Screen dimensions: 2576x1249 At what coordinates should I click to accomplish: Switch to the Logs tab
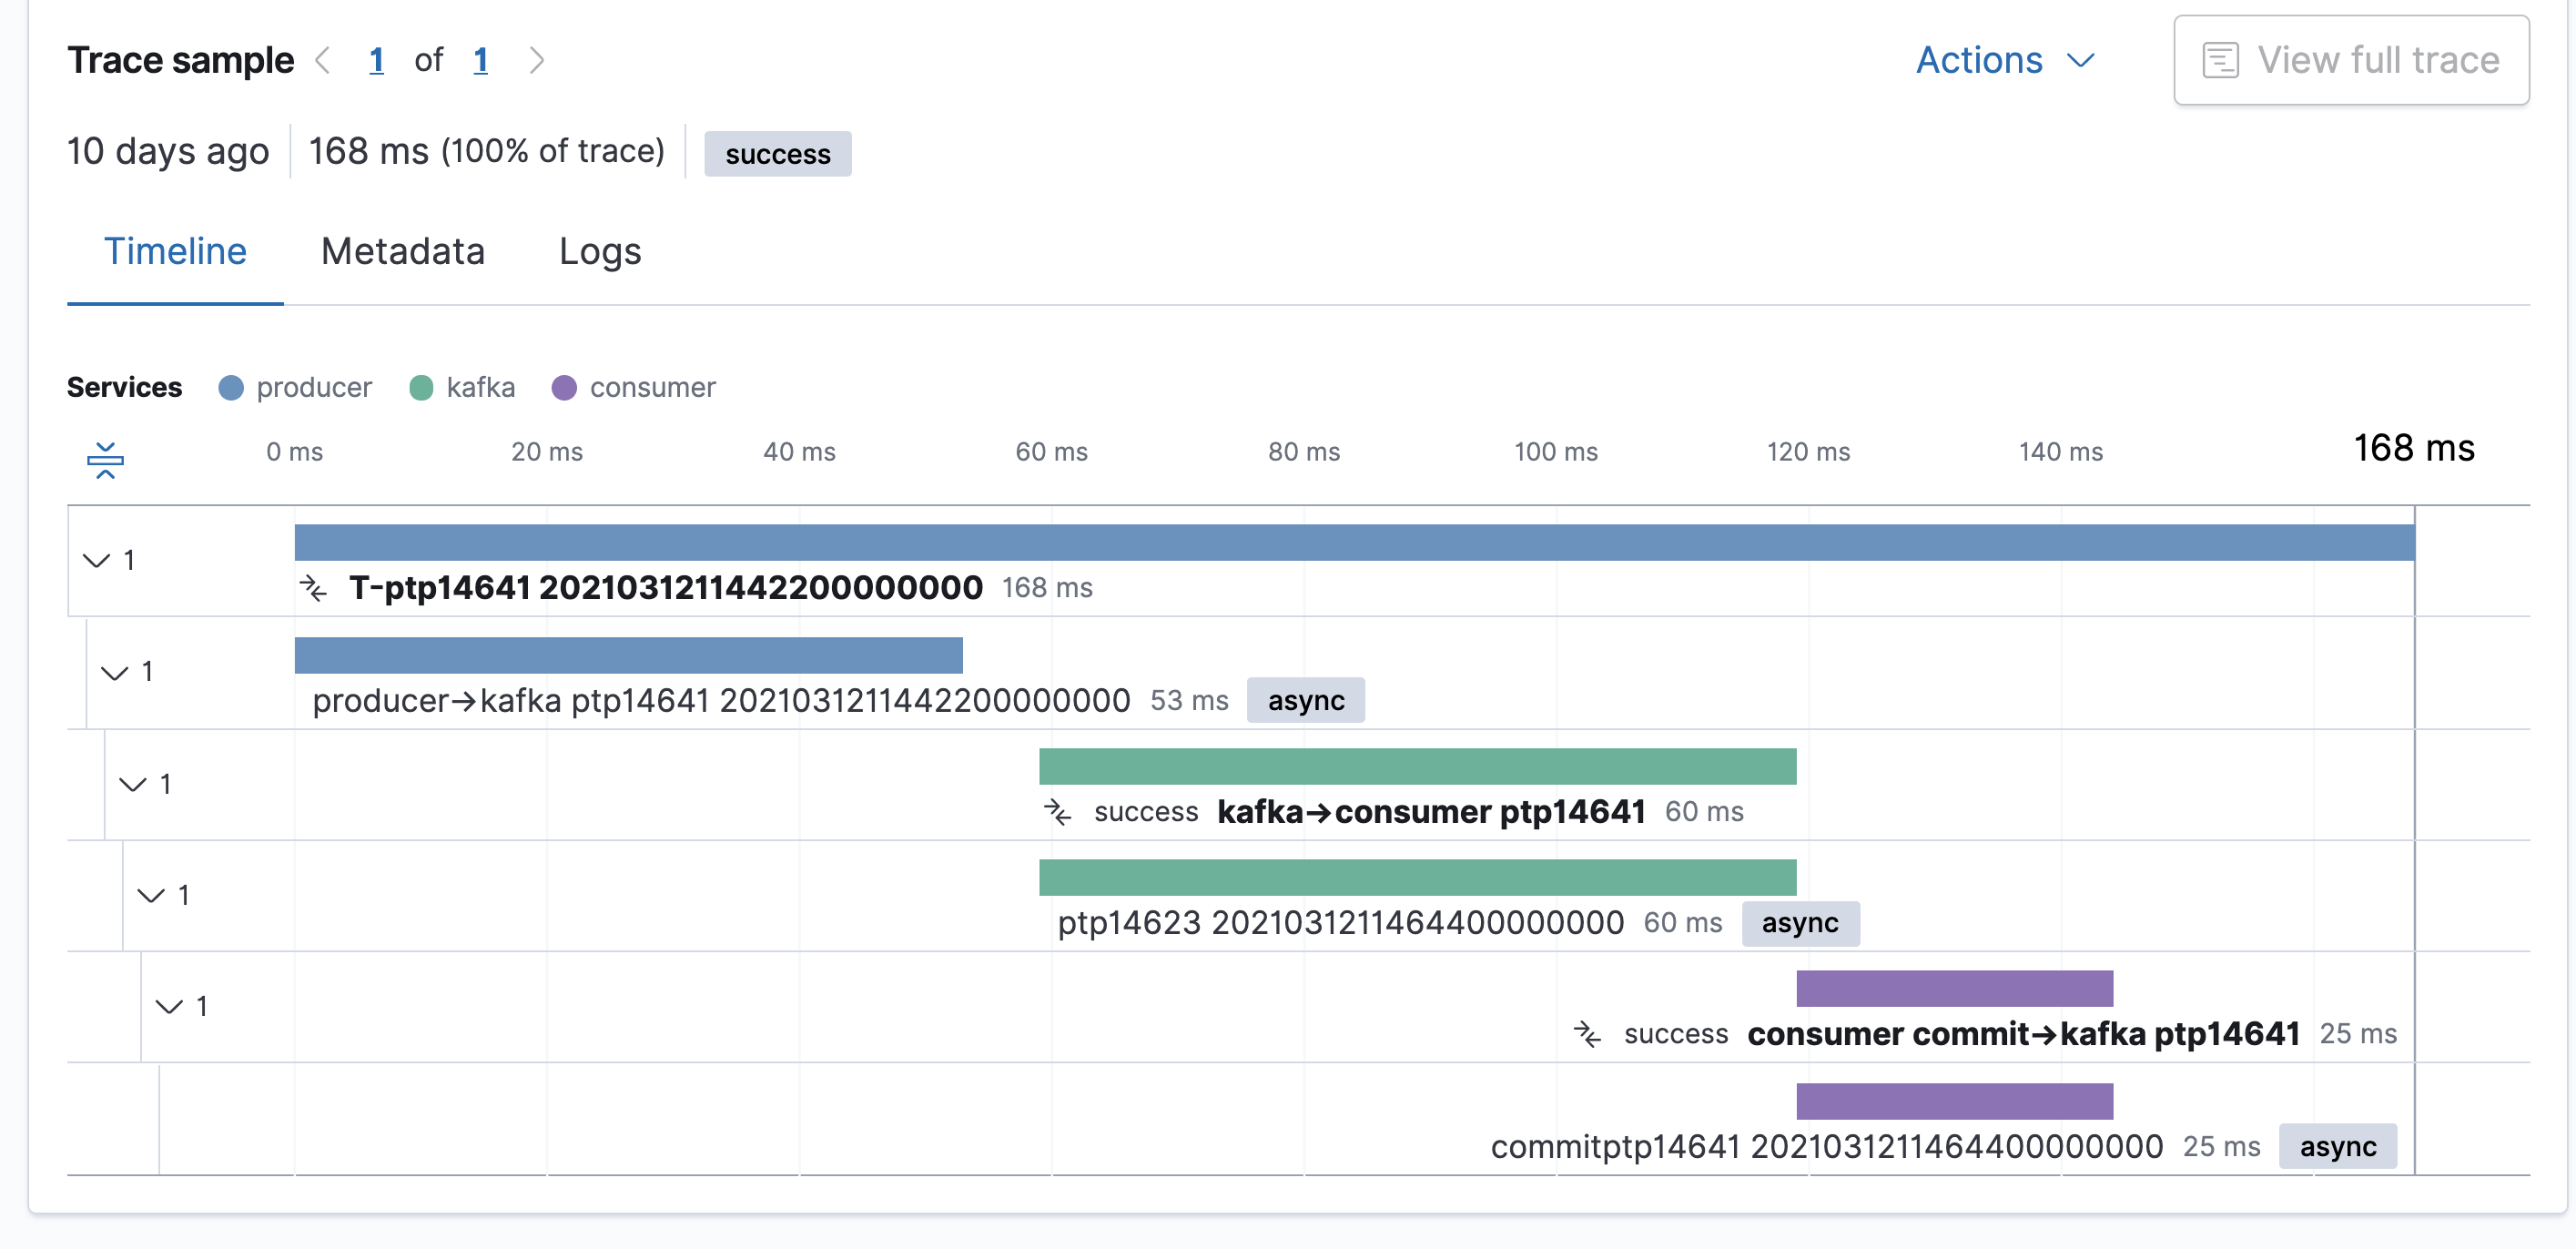pos(599,252)
